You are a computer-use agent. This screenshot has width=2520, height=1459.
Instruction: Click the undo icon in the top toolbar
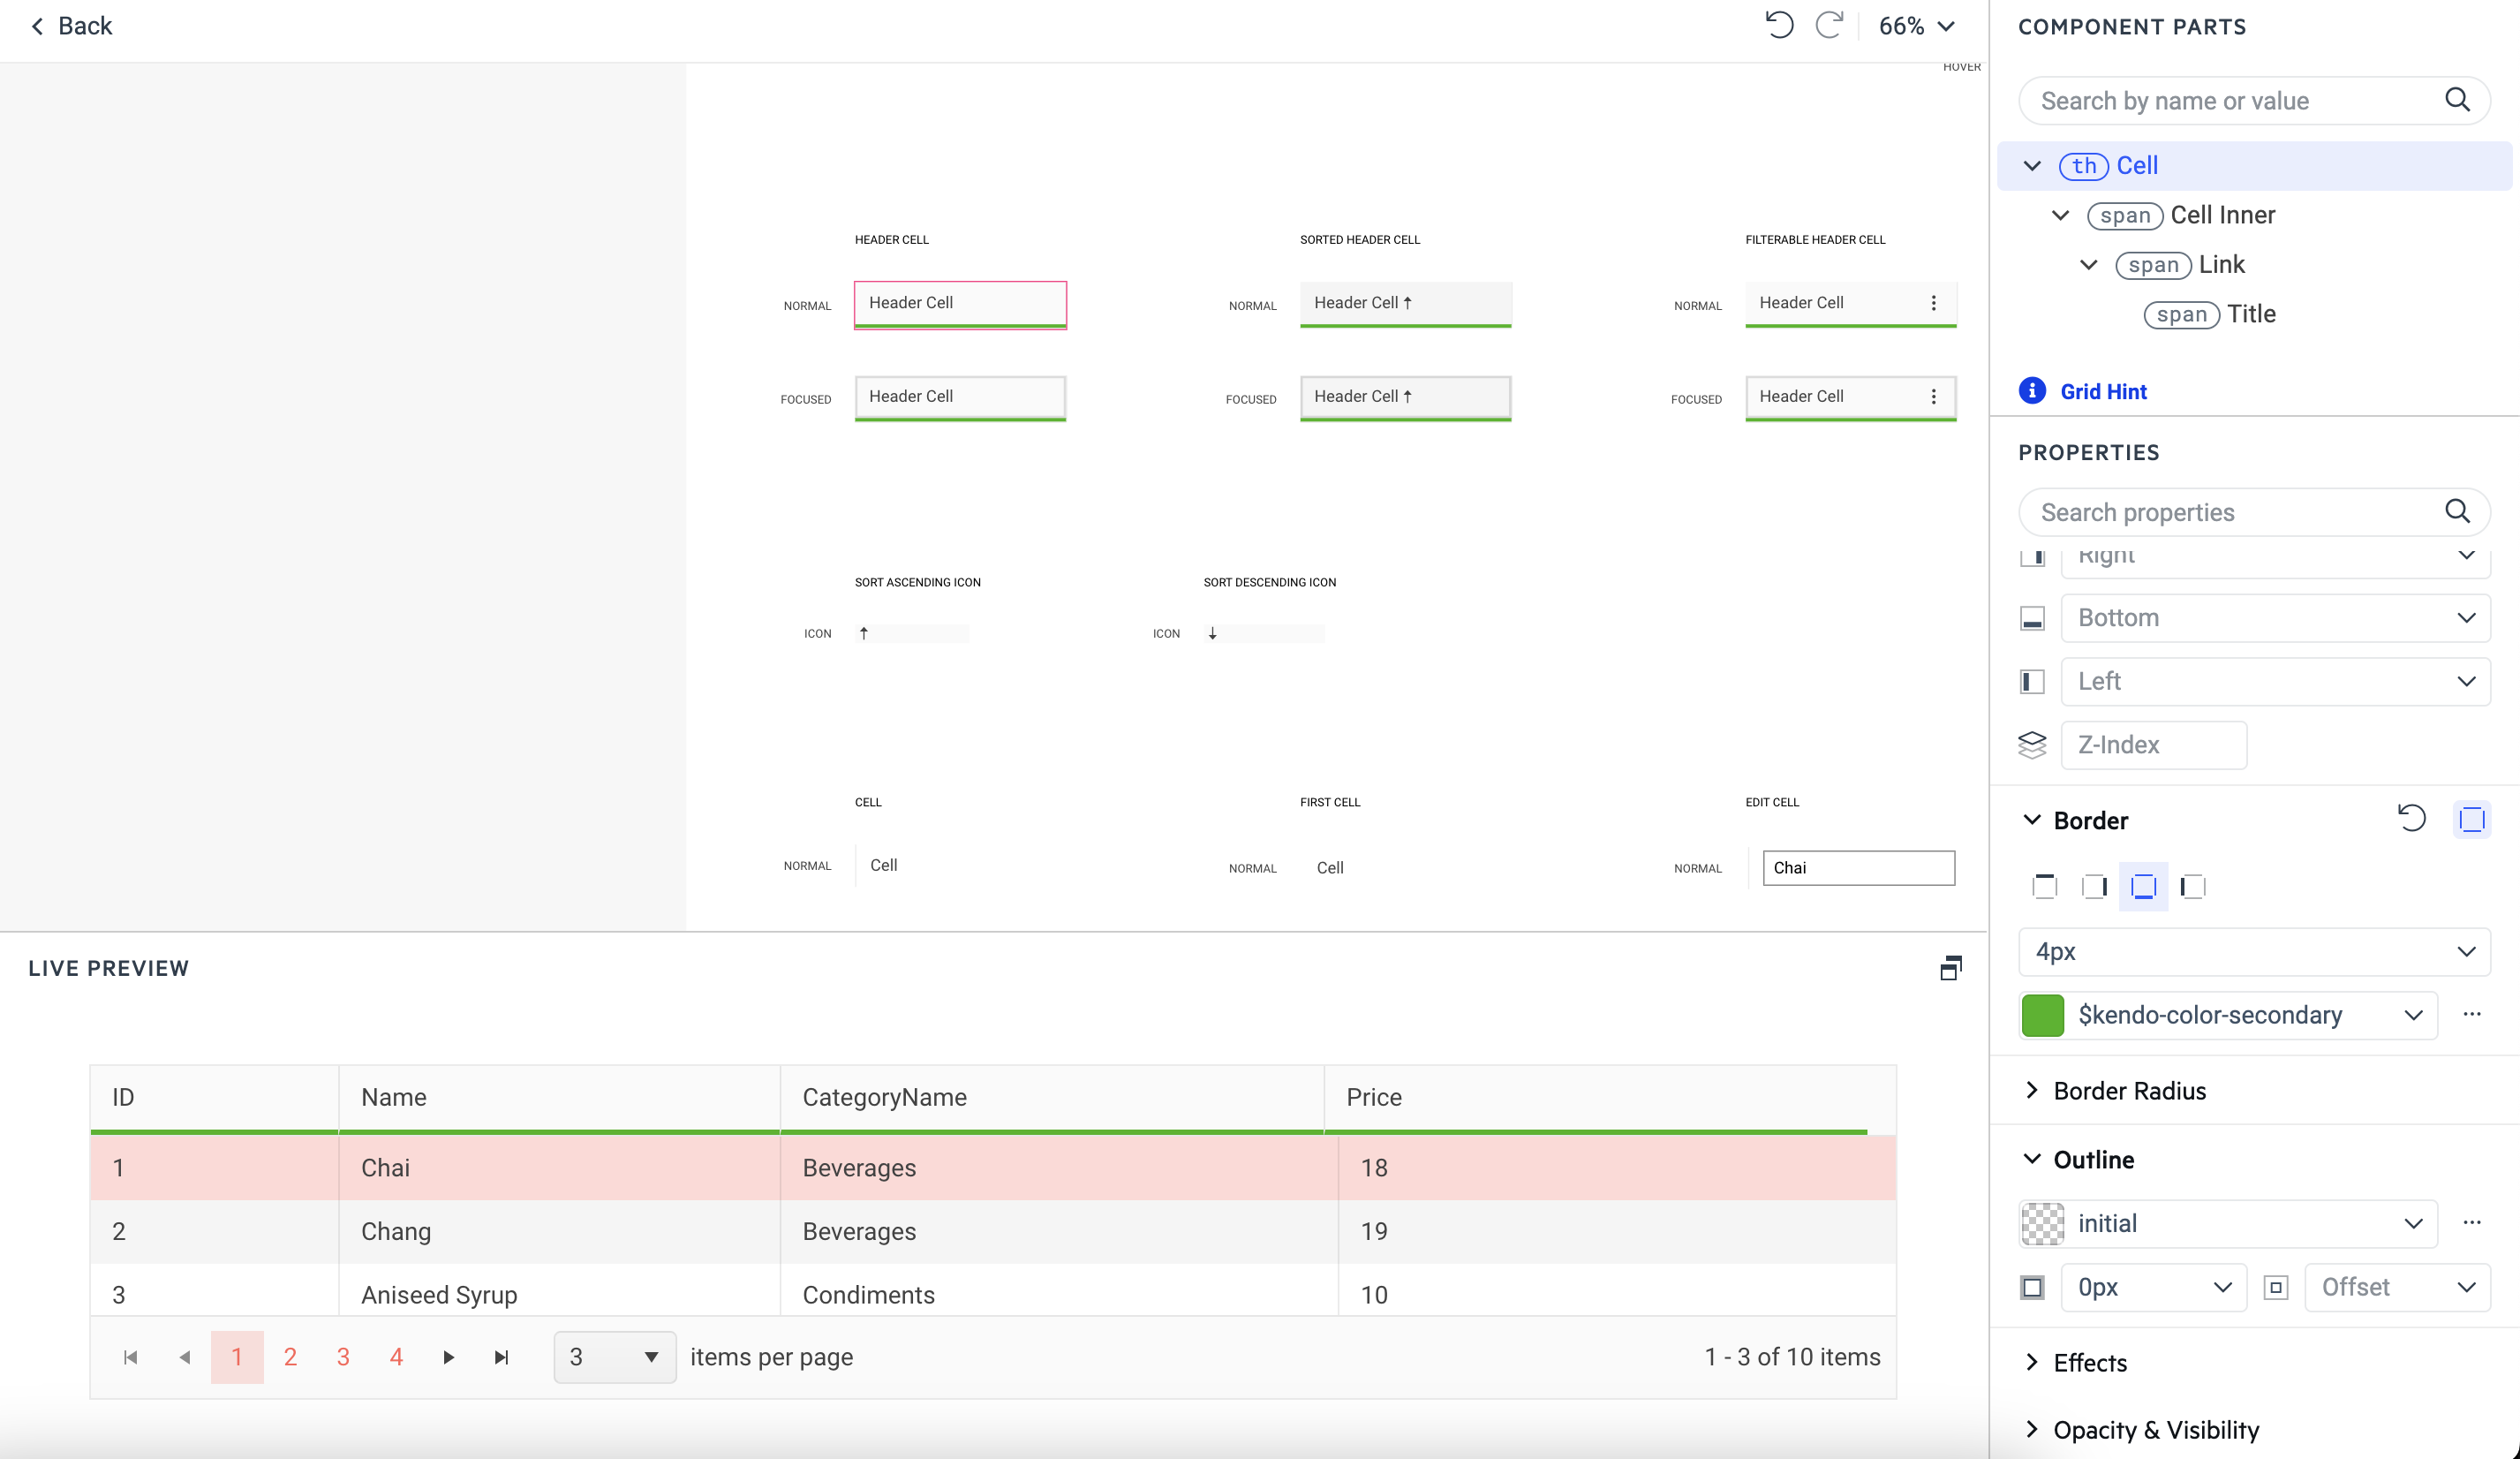click(x=1779, y=25)
